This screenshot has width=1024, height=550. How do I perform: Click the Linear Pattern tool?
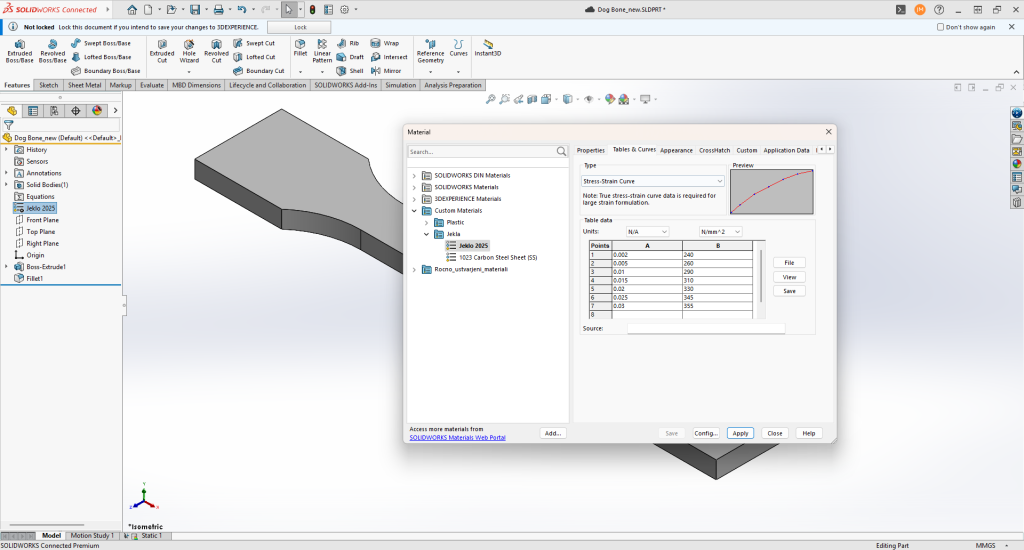322,51
